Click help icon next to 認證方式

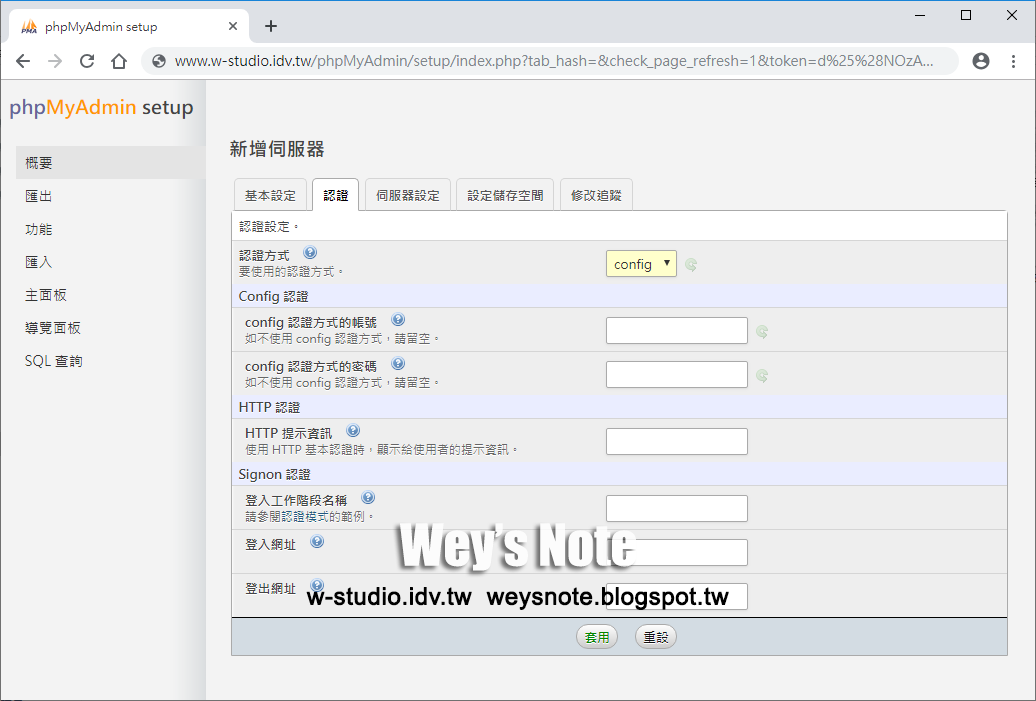(x=310, y=252)
